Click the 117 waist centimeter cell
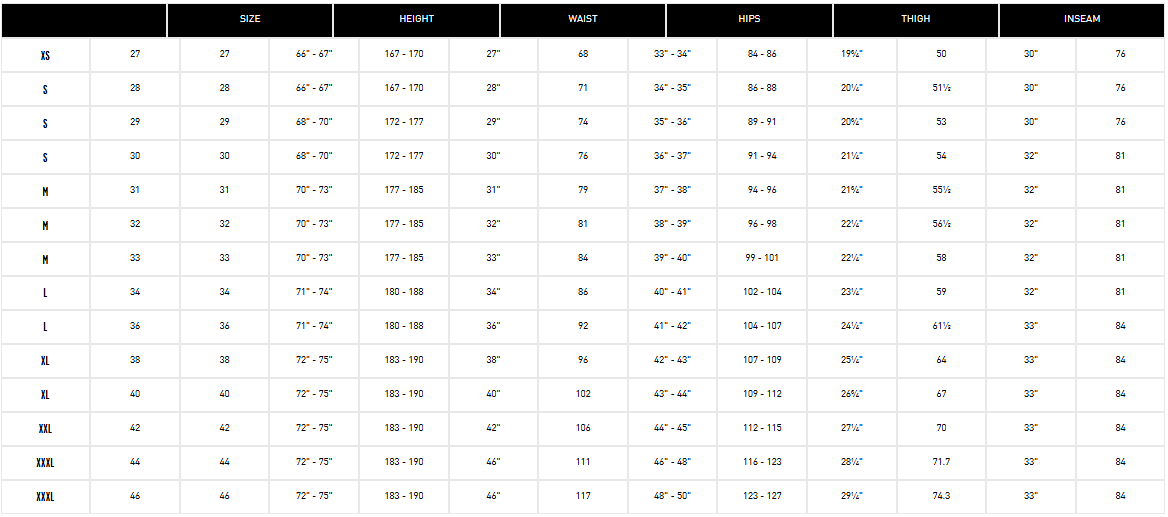This screenshot has width=1168, height=517. point(583,496)
